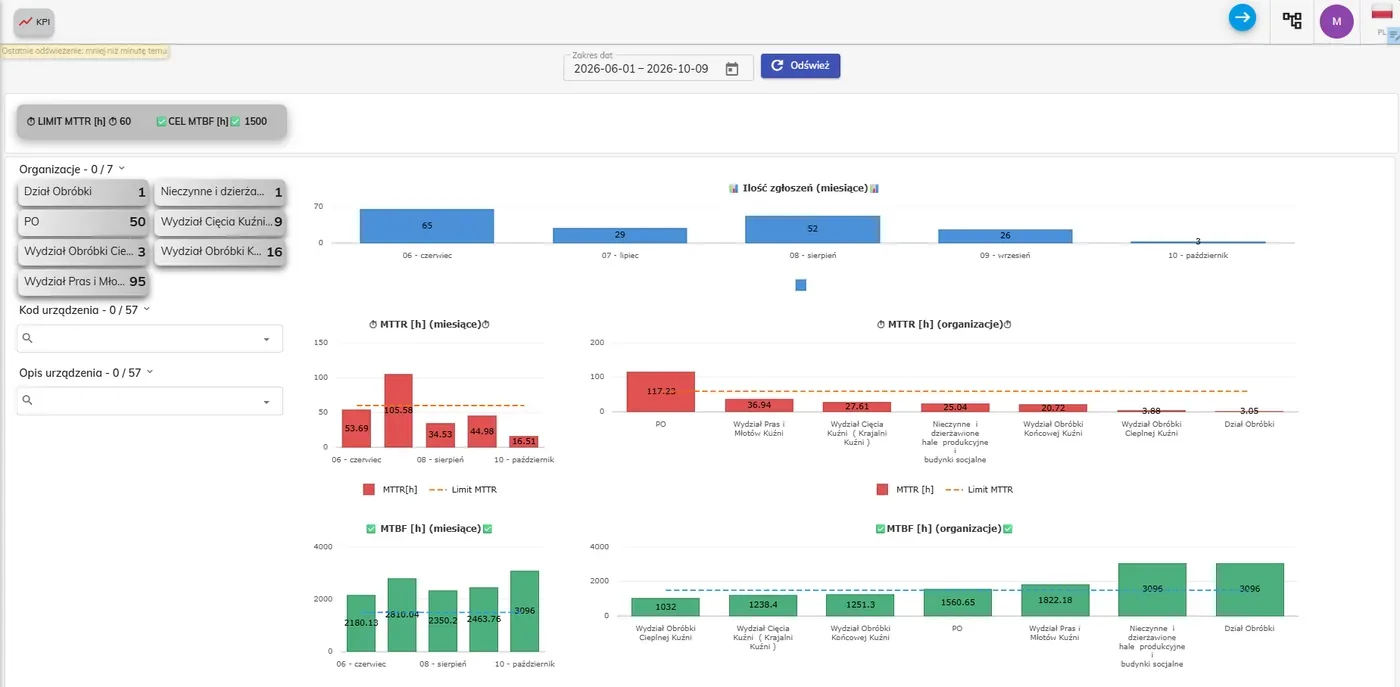
Task: Click the 53.69 MTTR monthly bar
Action: click(356, 428)
